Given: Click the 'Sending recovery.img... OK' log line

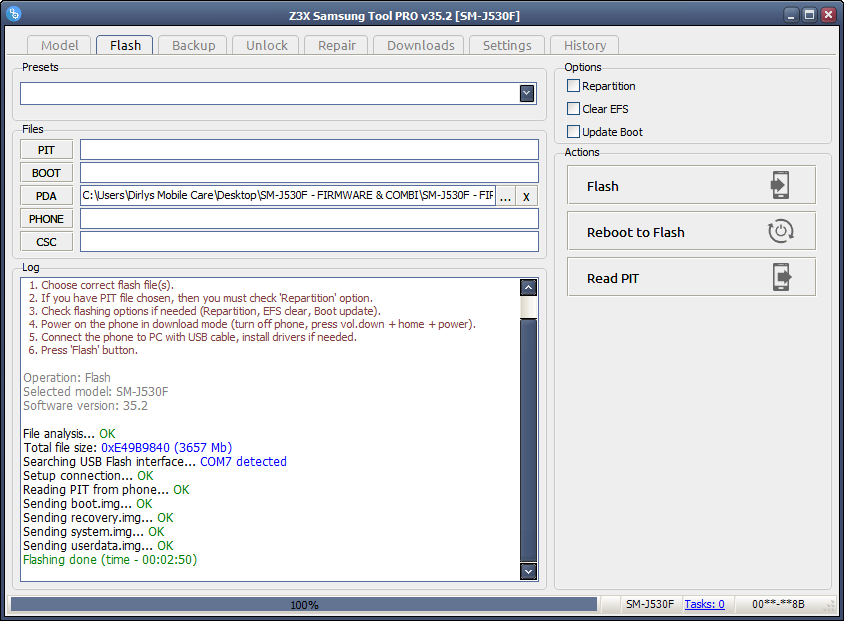Looking at the screenshot, I should [x=98, y=518].
